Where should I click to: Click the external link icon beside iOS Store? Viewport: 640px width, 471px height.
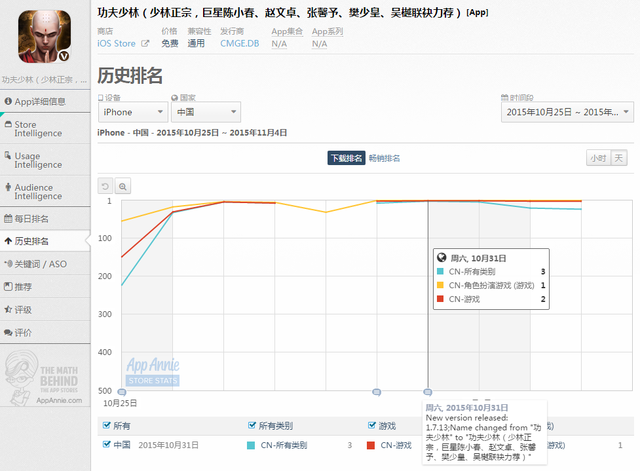tap(145, 43)
